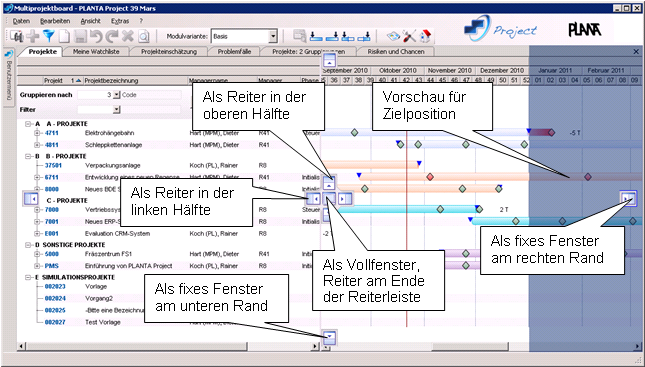The width and height of the screenshot is (645, 367).
Task: Select the Projekte tab
Action: [43, 52]
